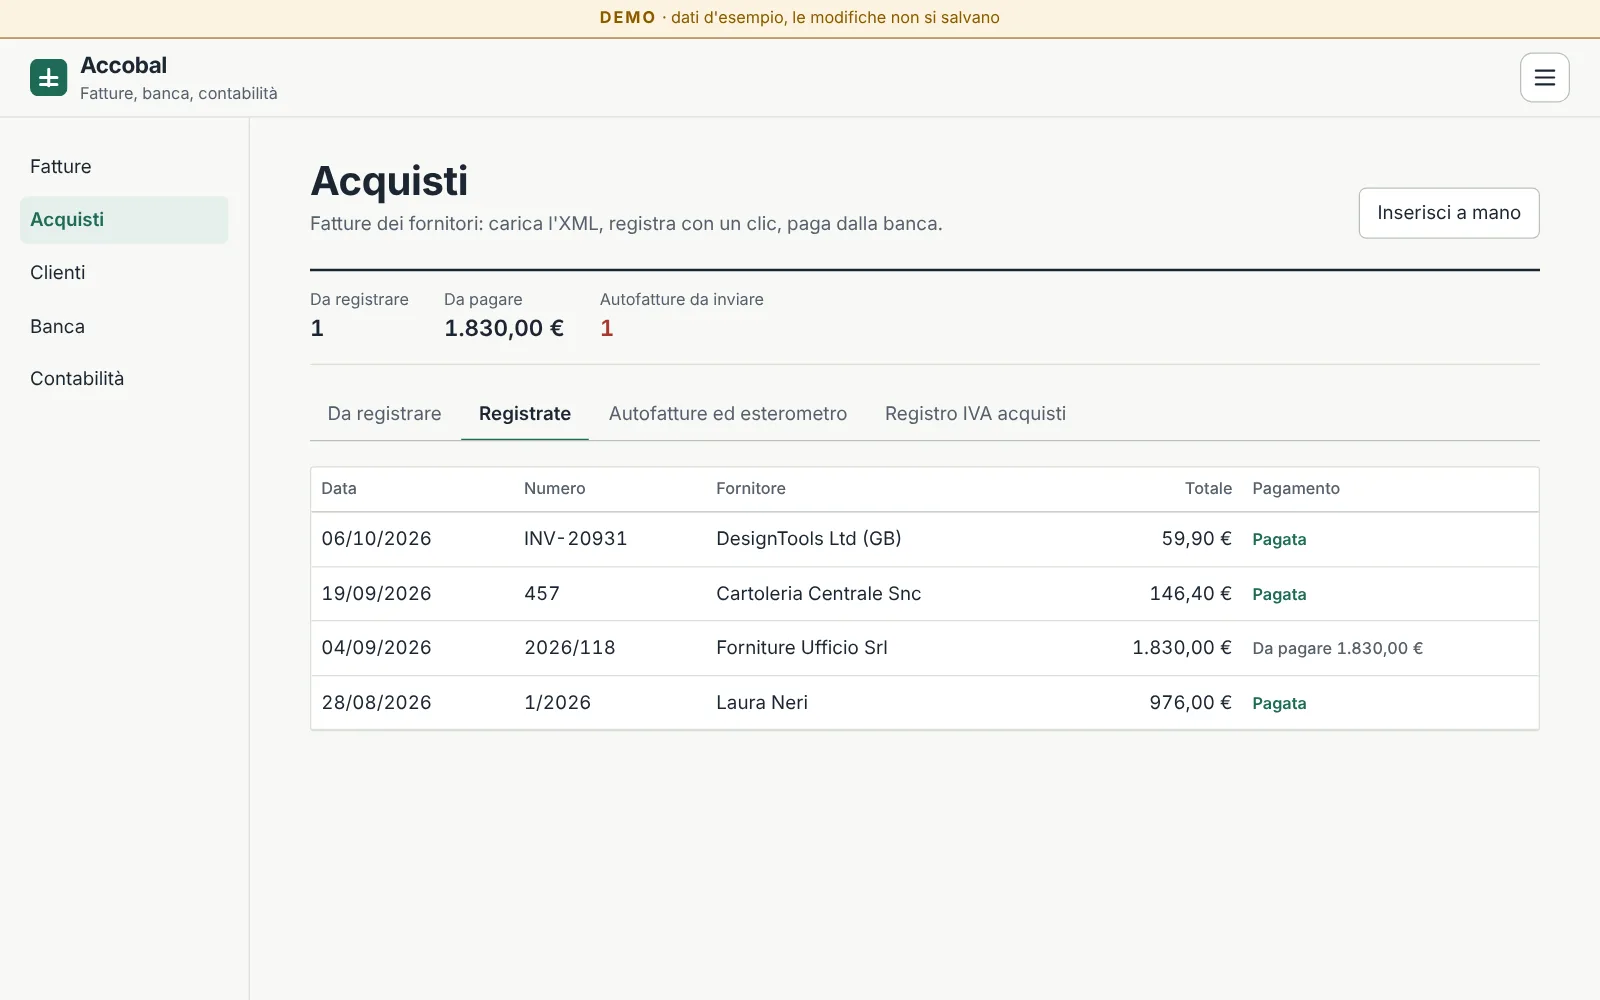Image resolution: width=1600 pixels, height=1000 pixels.
Task: Click supplier Laura Neri
Action: click(762, 703)
